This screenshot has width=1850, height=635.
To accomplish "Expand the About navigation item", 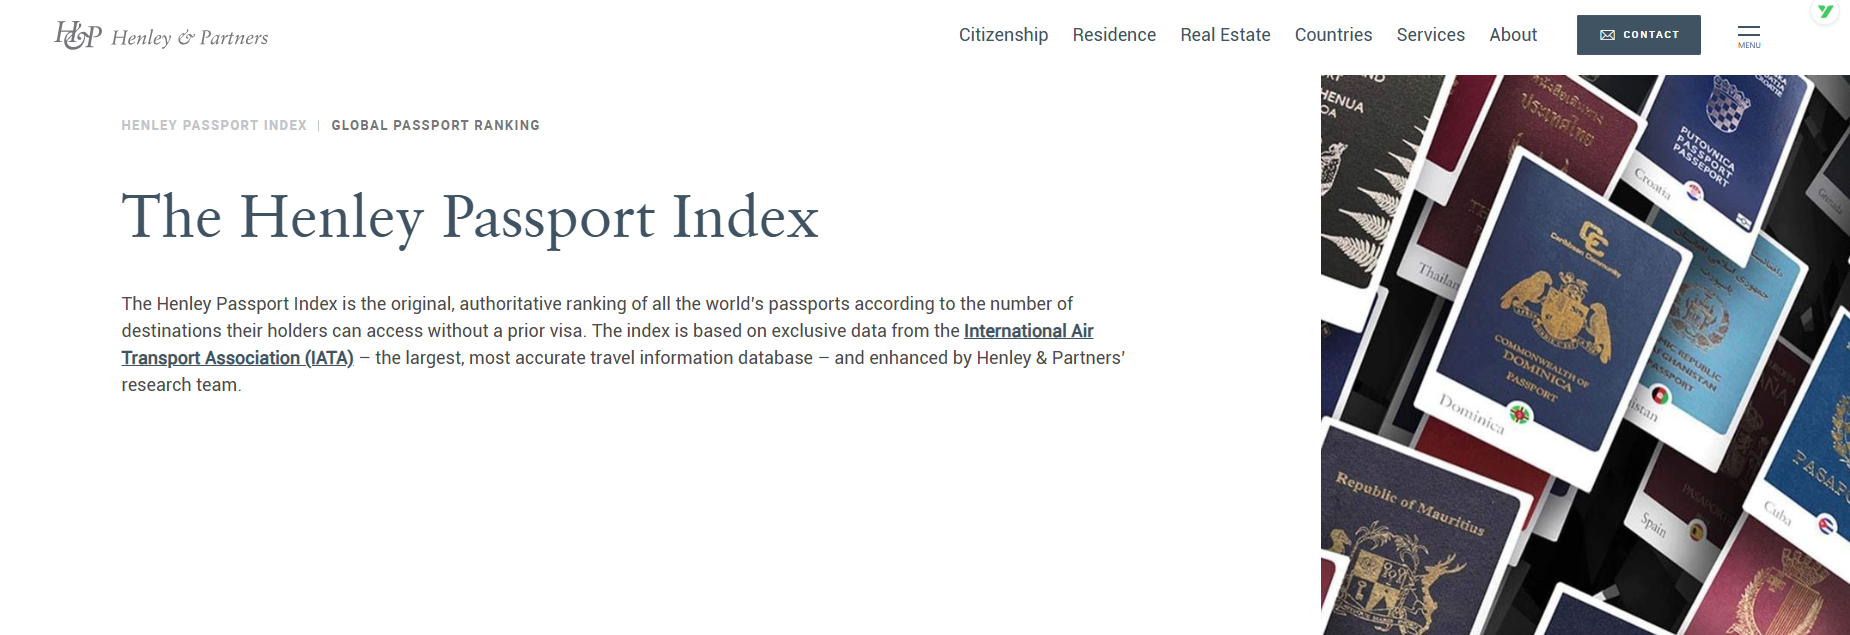I will click(x=1513, y=35).
